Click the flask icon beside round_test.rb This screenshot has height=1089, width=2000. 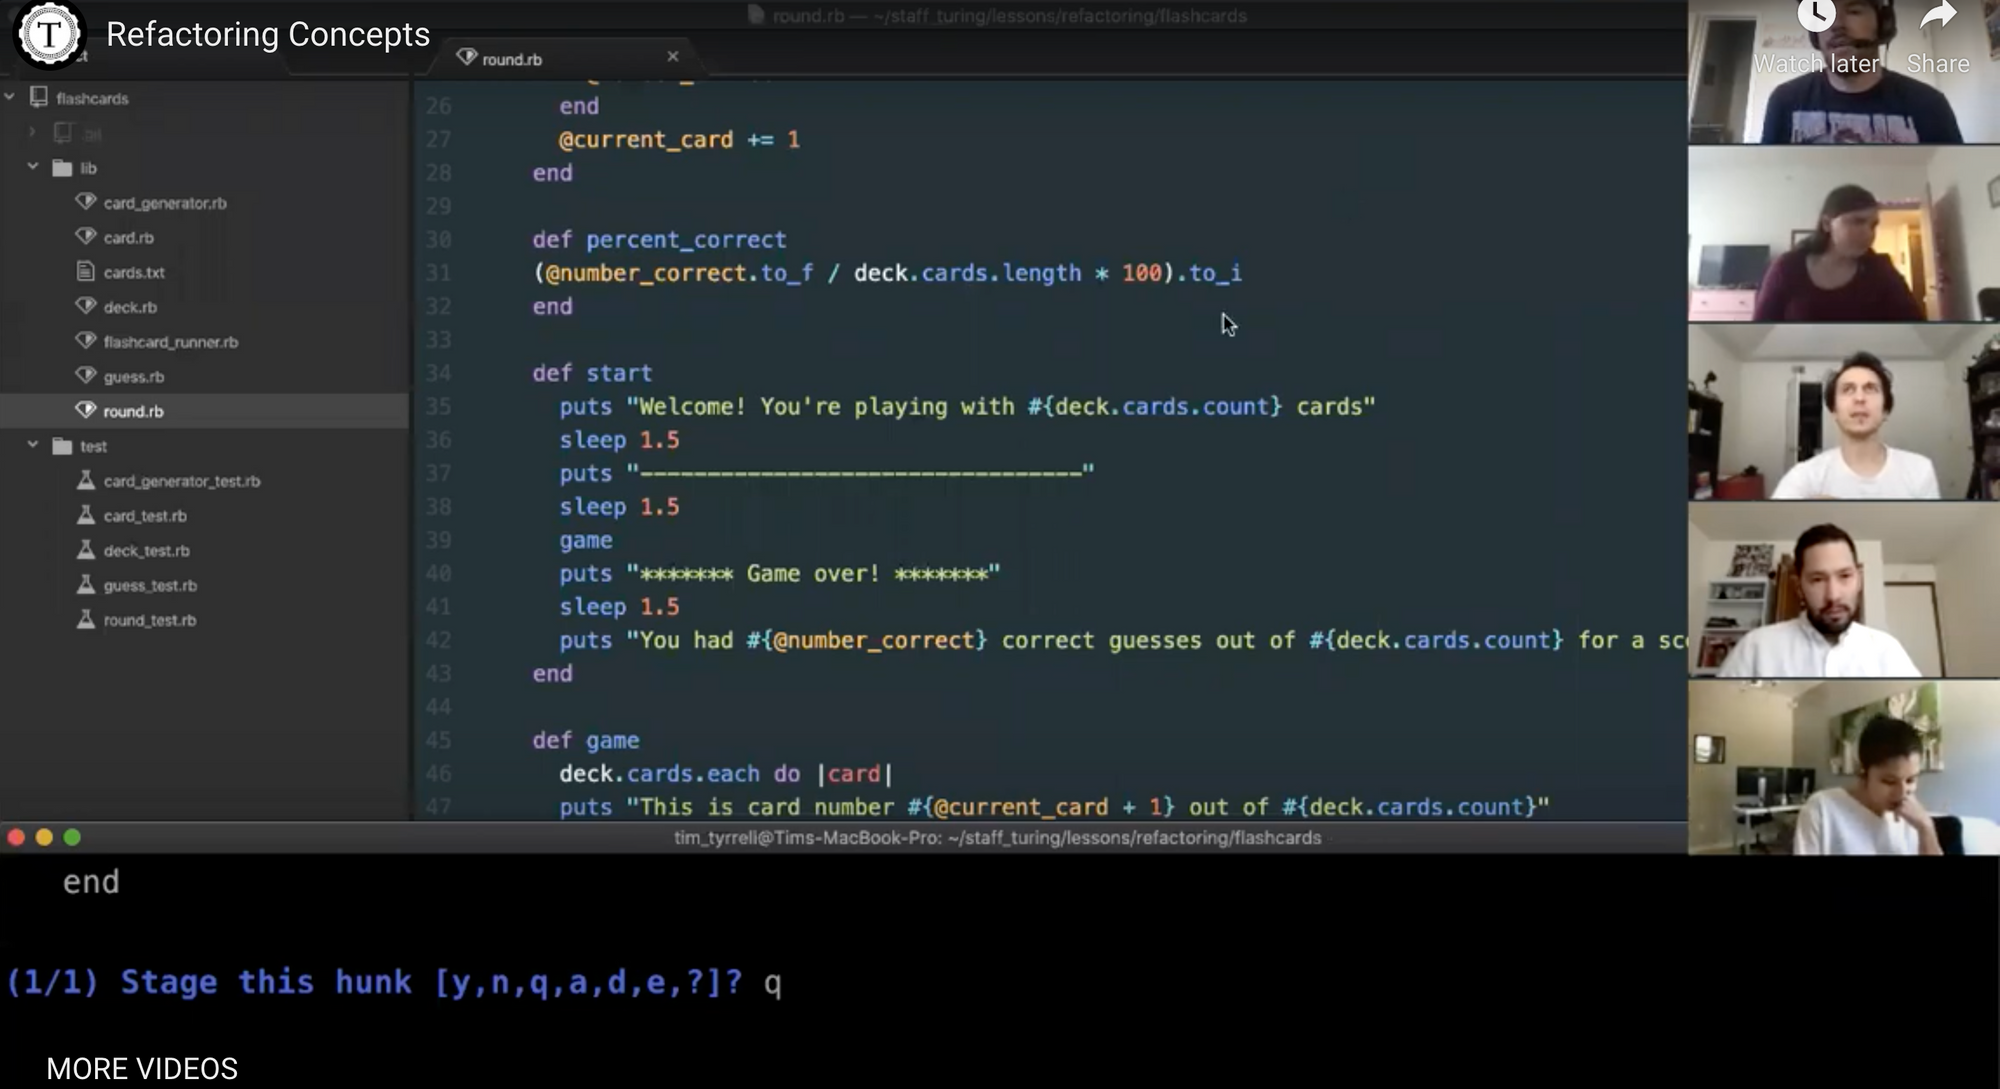tap(86, 619)
